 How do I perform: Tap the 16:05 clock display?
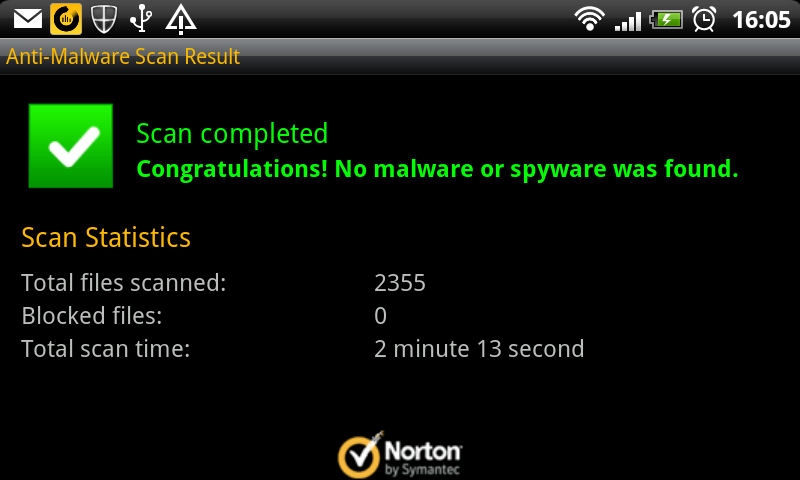pyautogui.click(x=761, y=20)
